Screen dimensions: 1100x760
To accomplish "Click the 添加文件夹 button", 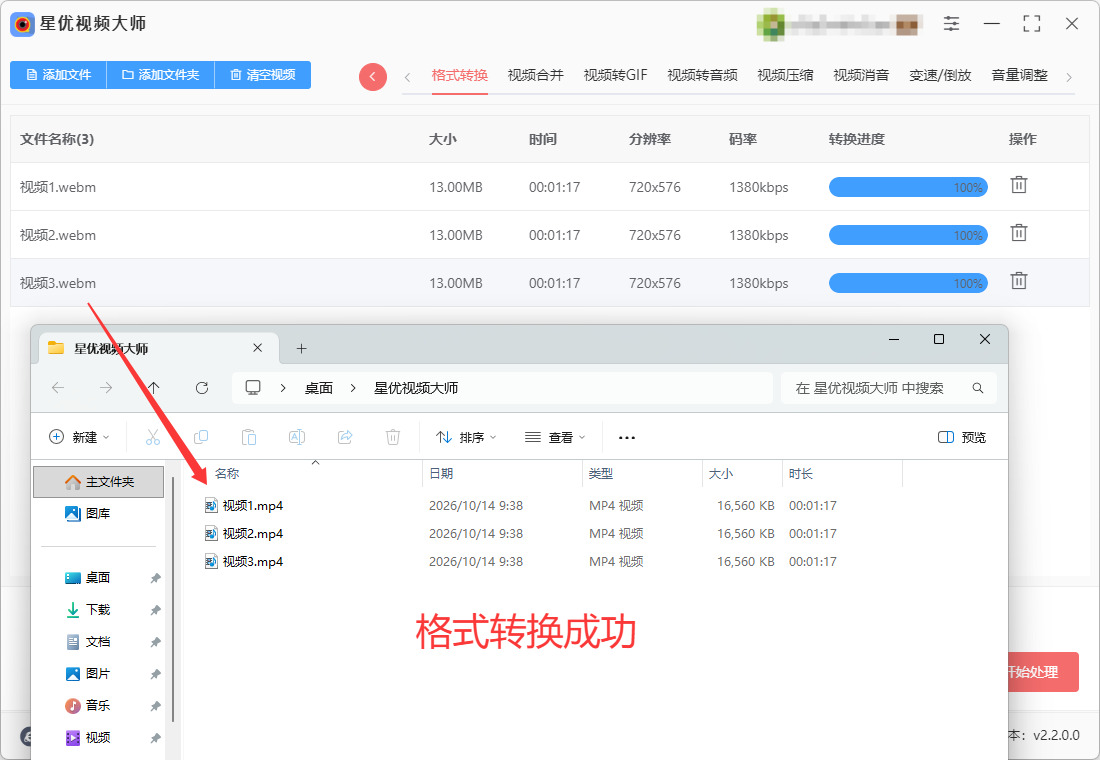I will click(x=161, y=75).
